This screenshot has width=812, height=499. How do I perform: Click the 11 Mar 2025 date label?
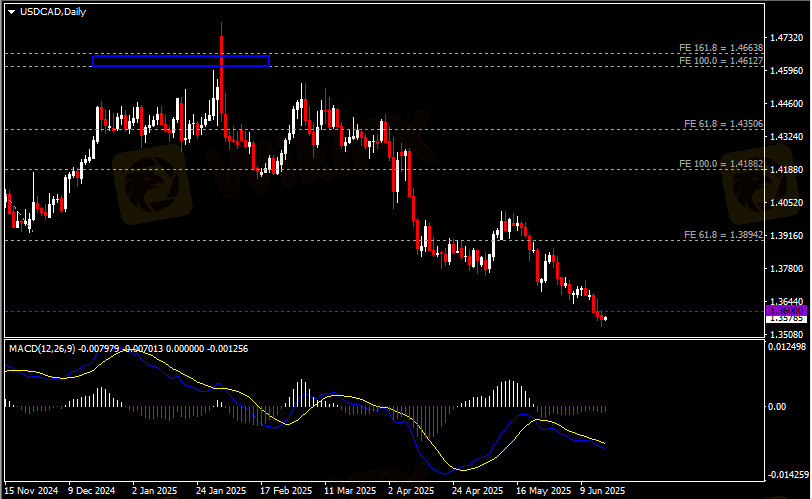350,490
